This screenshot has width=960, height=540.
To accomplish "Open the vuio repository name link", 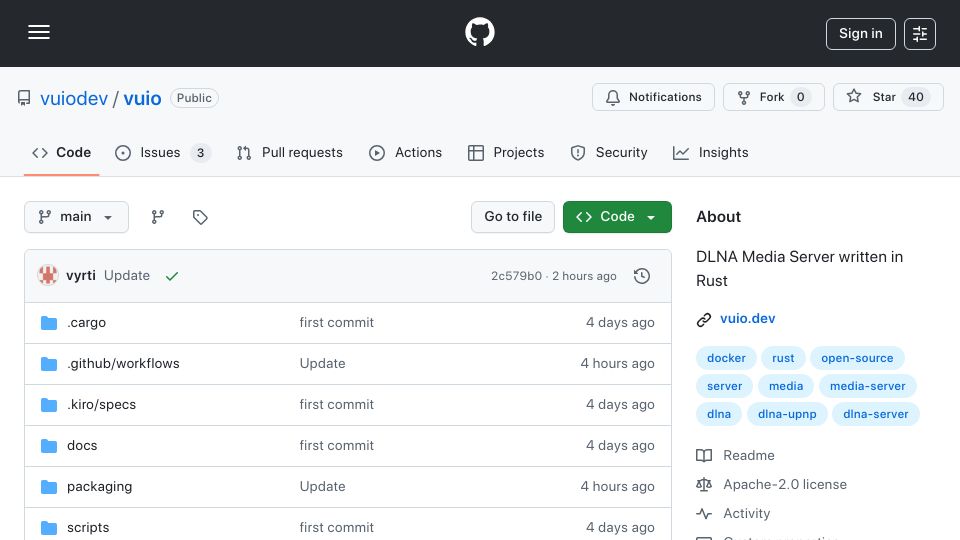I will pos(142,98).
